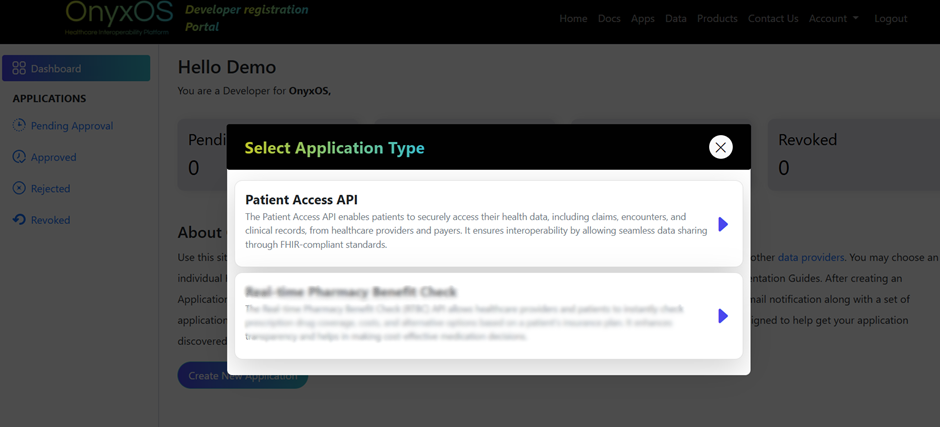Select Data in the top menu

pyautogui.click(x=676, y=18)
